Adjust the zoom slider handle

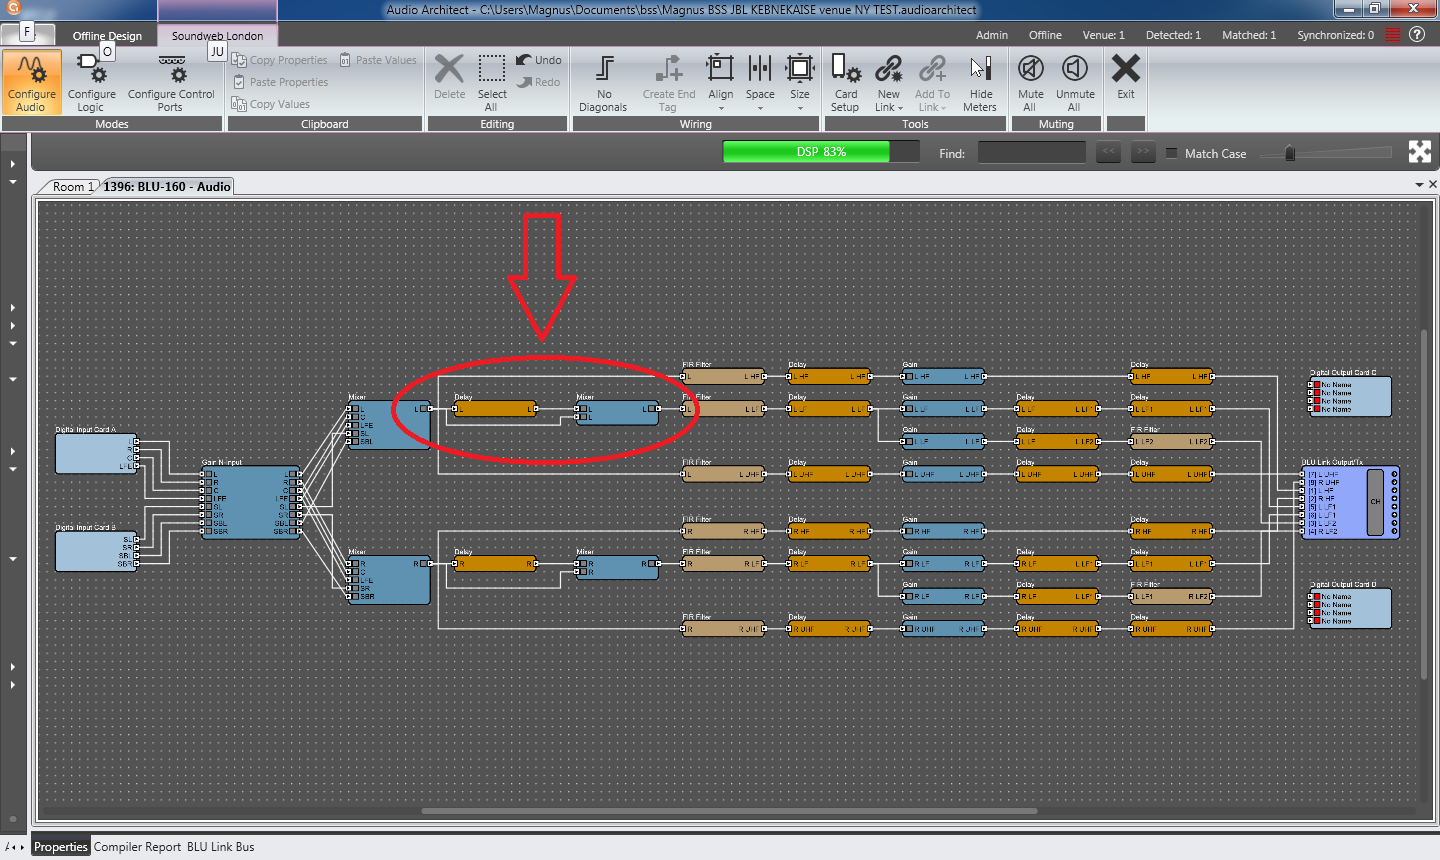(x=1290, y=153)
